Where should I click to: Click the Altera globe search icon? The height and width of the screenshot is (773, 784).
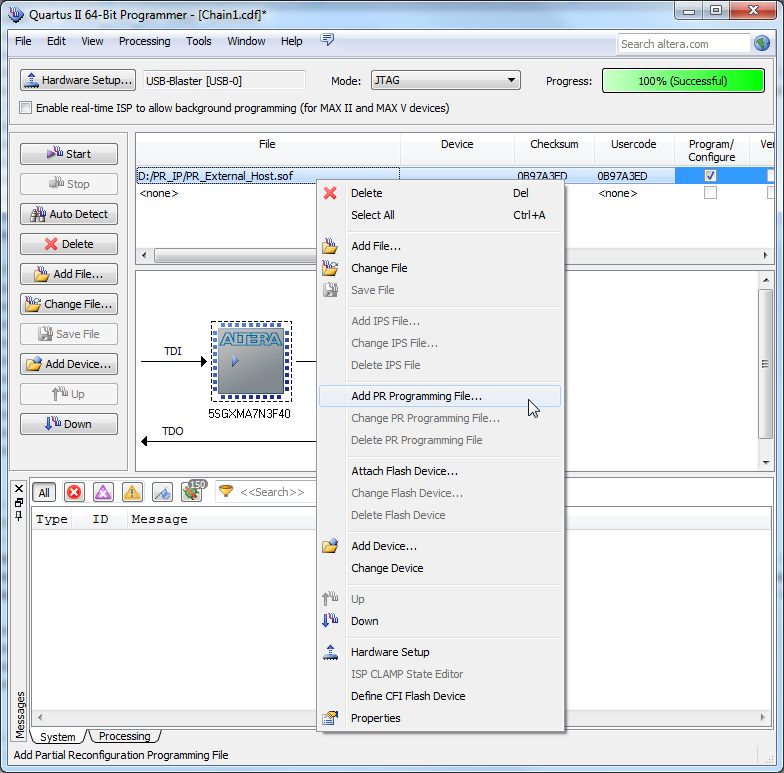[762, 44]
